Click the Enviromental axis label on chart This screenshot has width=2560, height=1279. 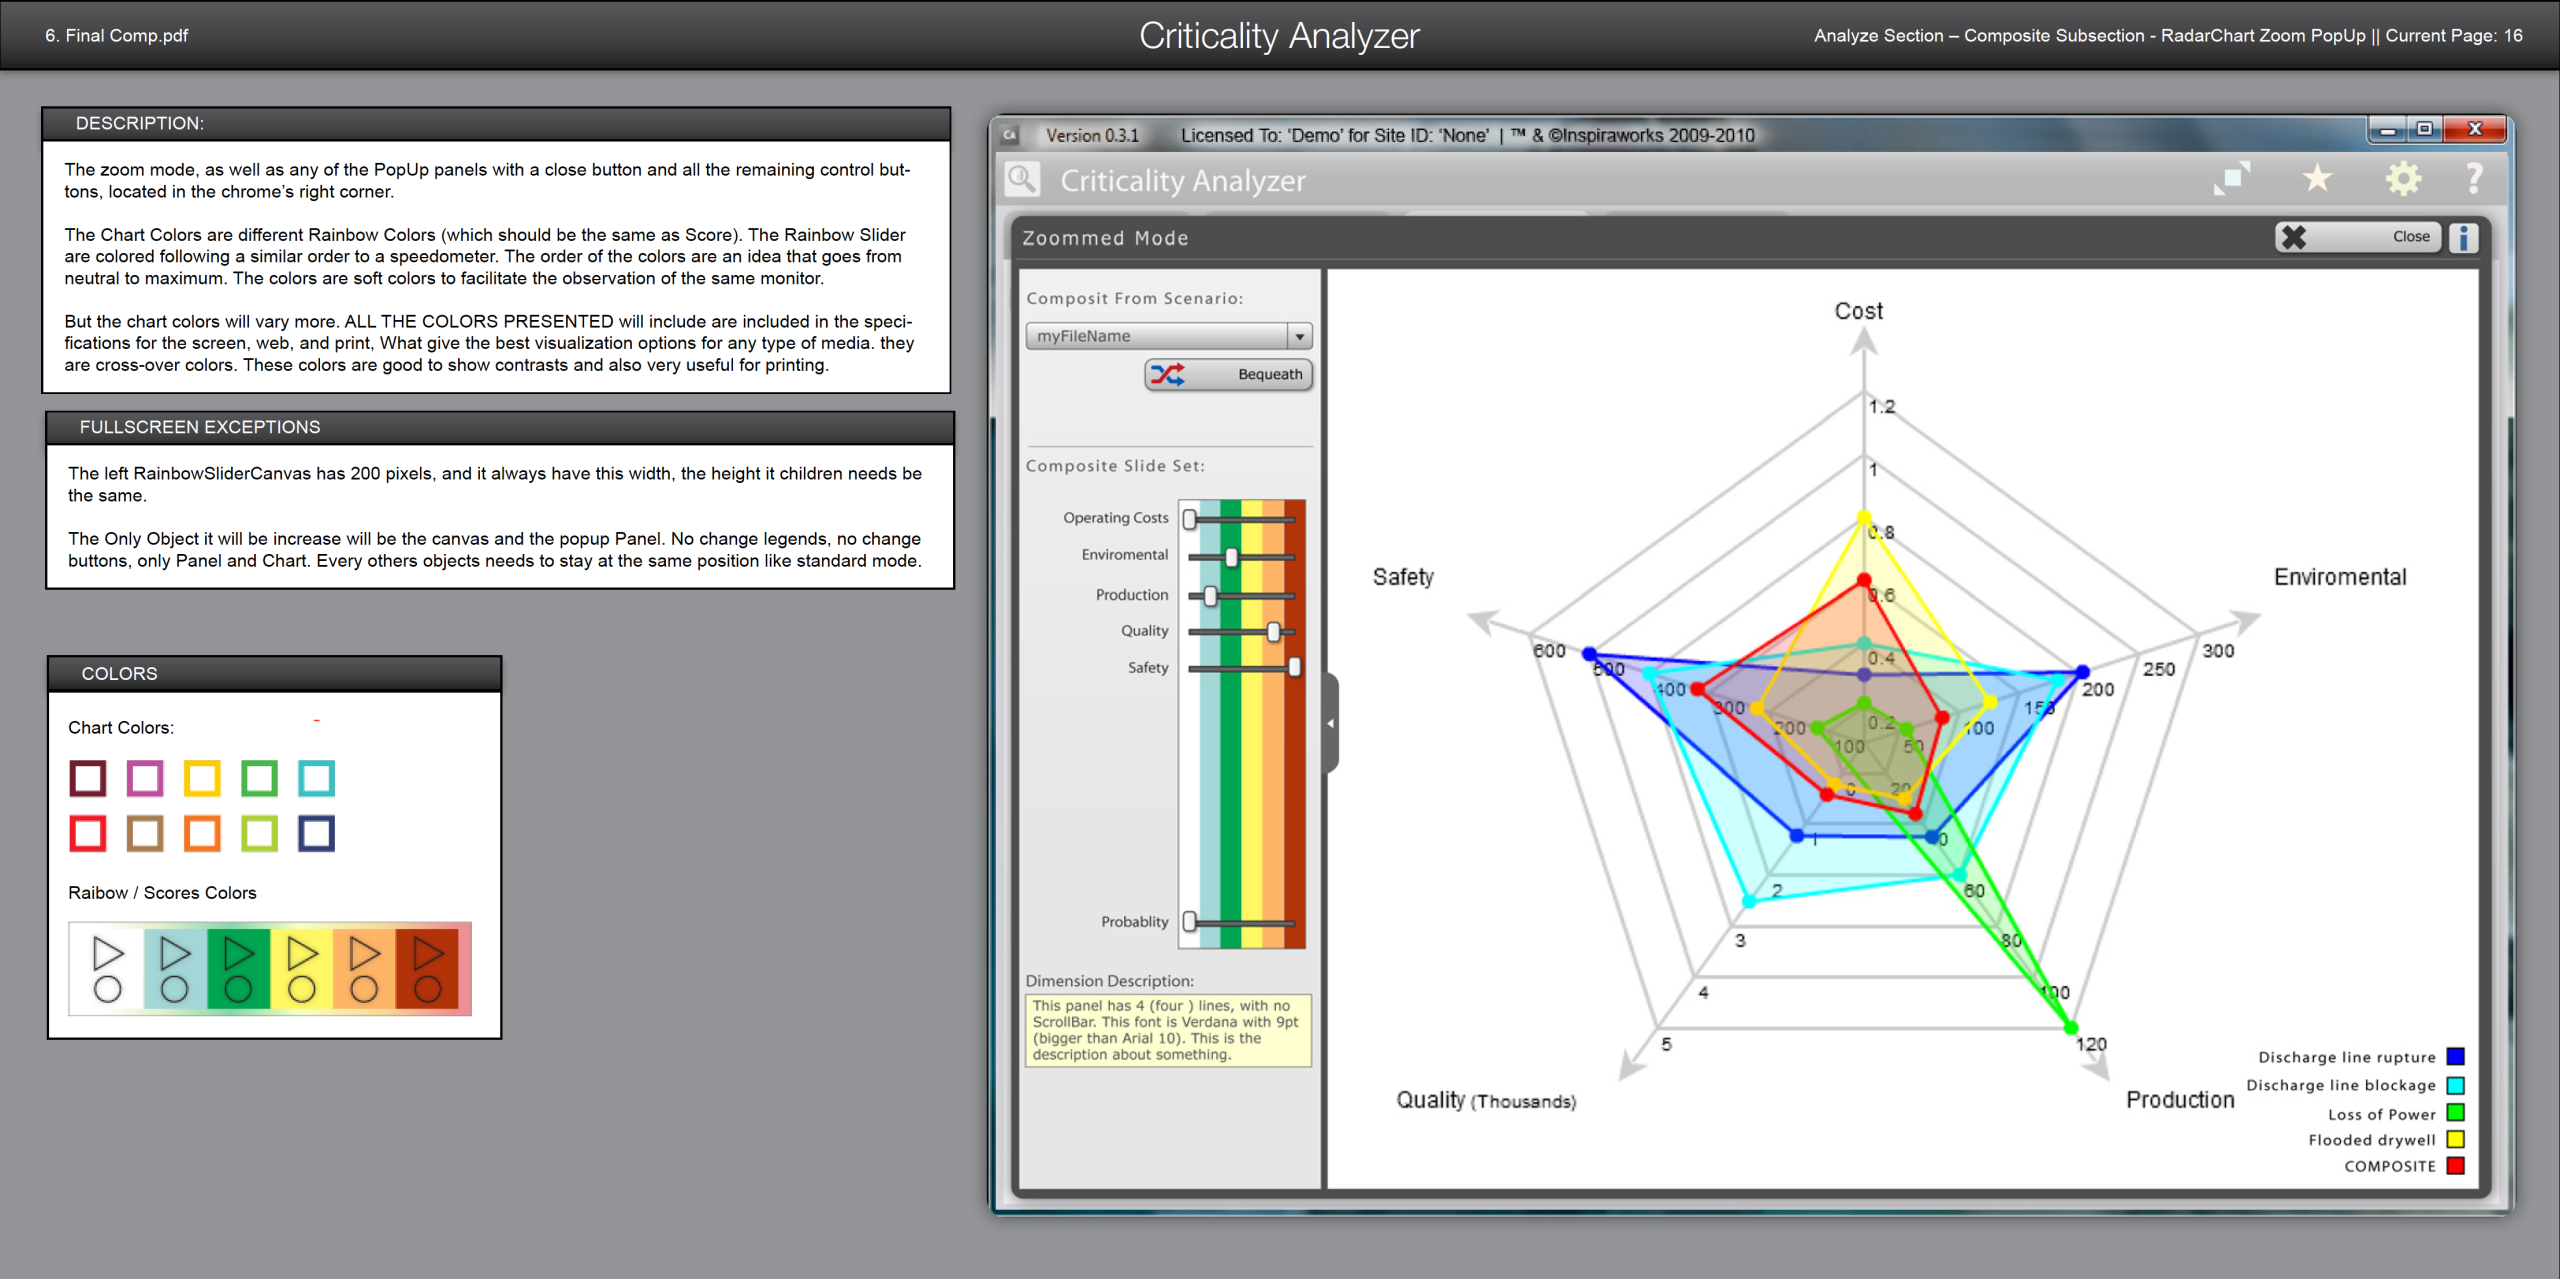coord(2340,577)
